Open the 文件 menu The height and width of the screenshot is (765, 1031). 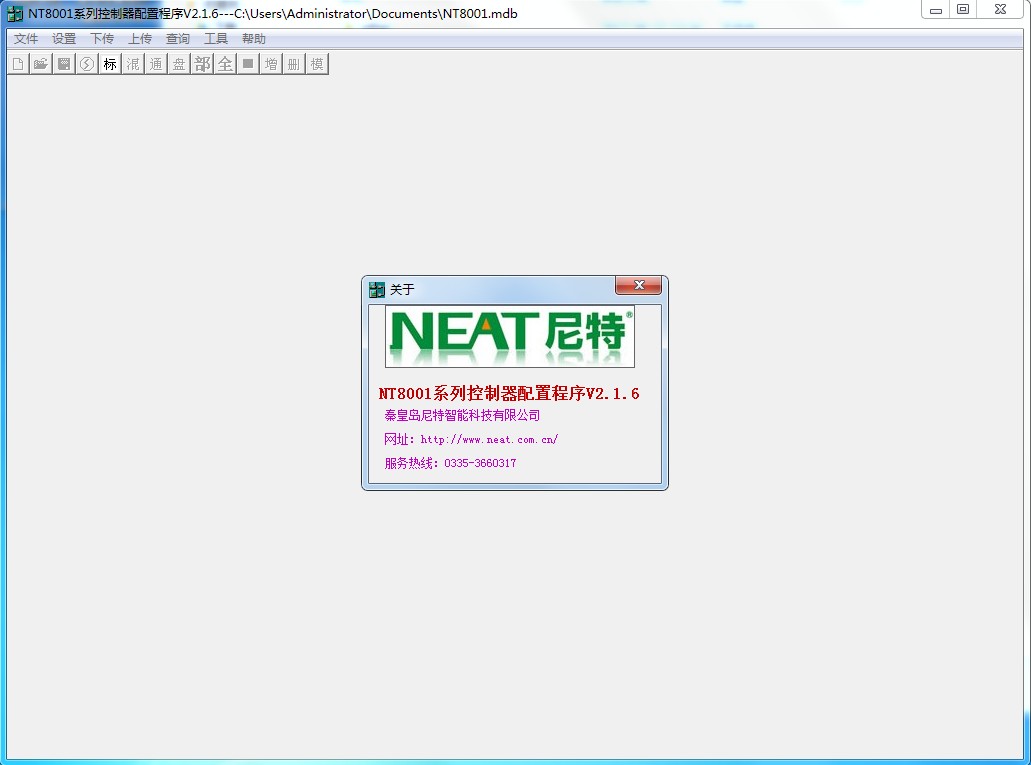(25, 38)
